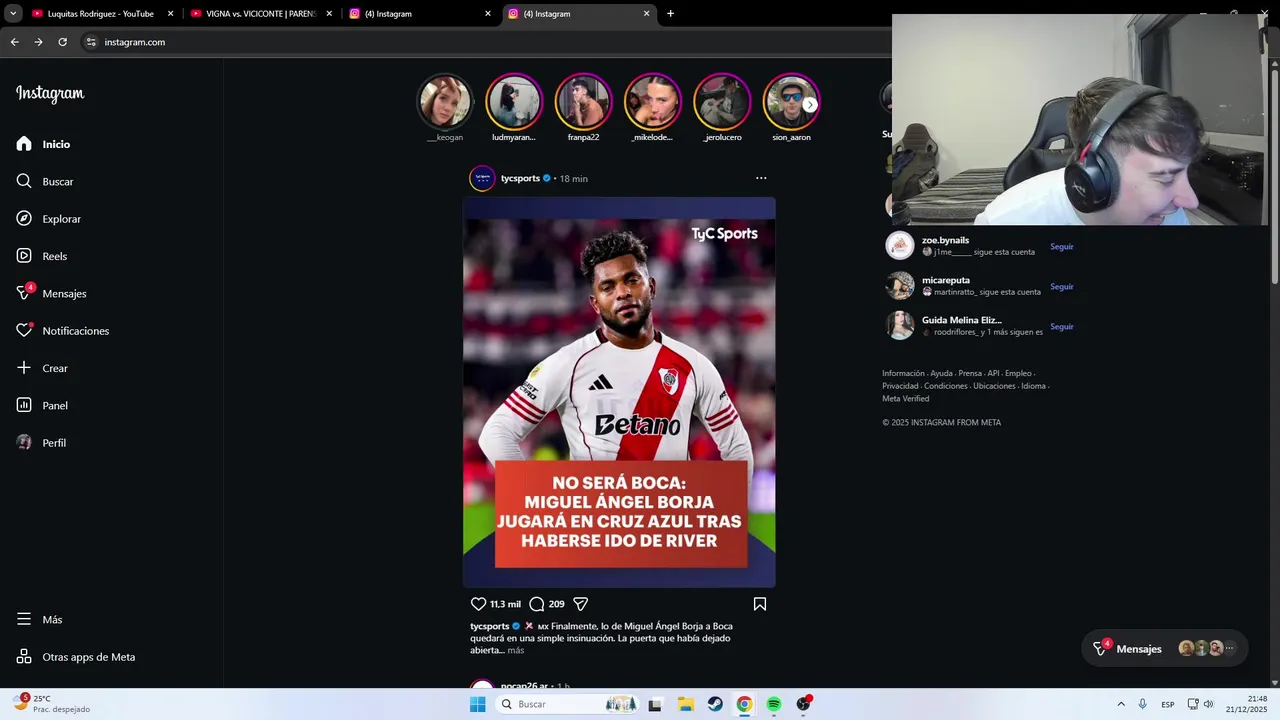Open floating Mensajes chat button
This screenshot has height=720, width=1280.
[x=1164, y=648]
